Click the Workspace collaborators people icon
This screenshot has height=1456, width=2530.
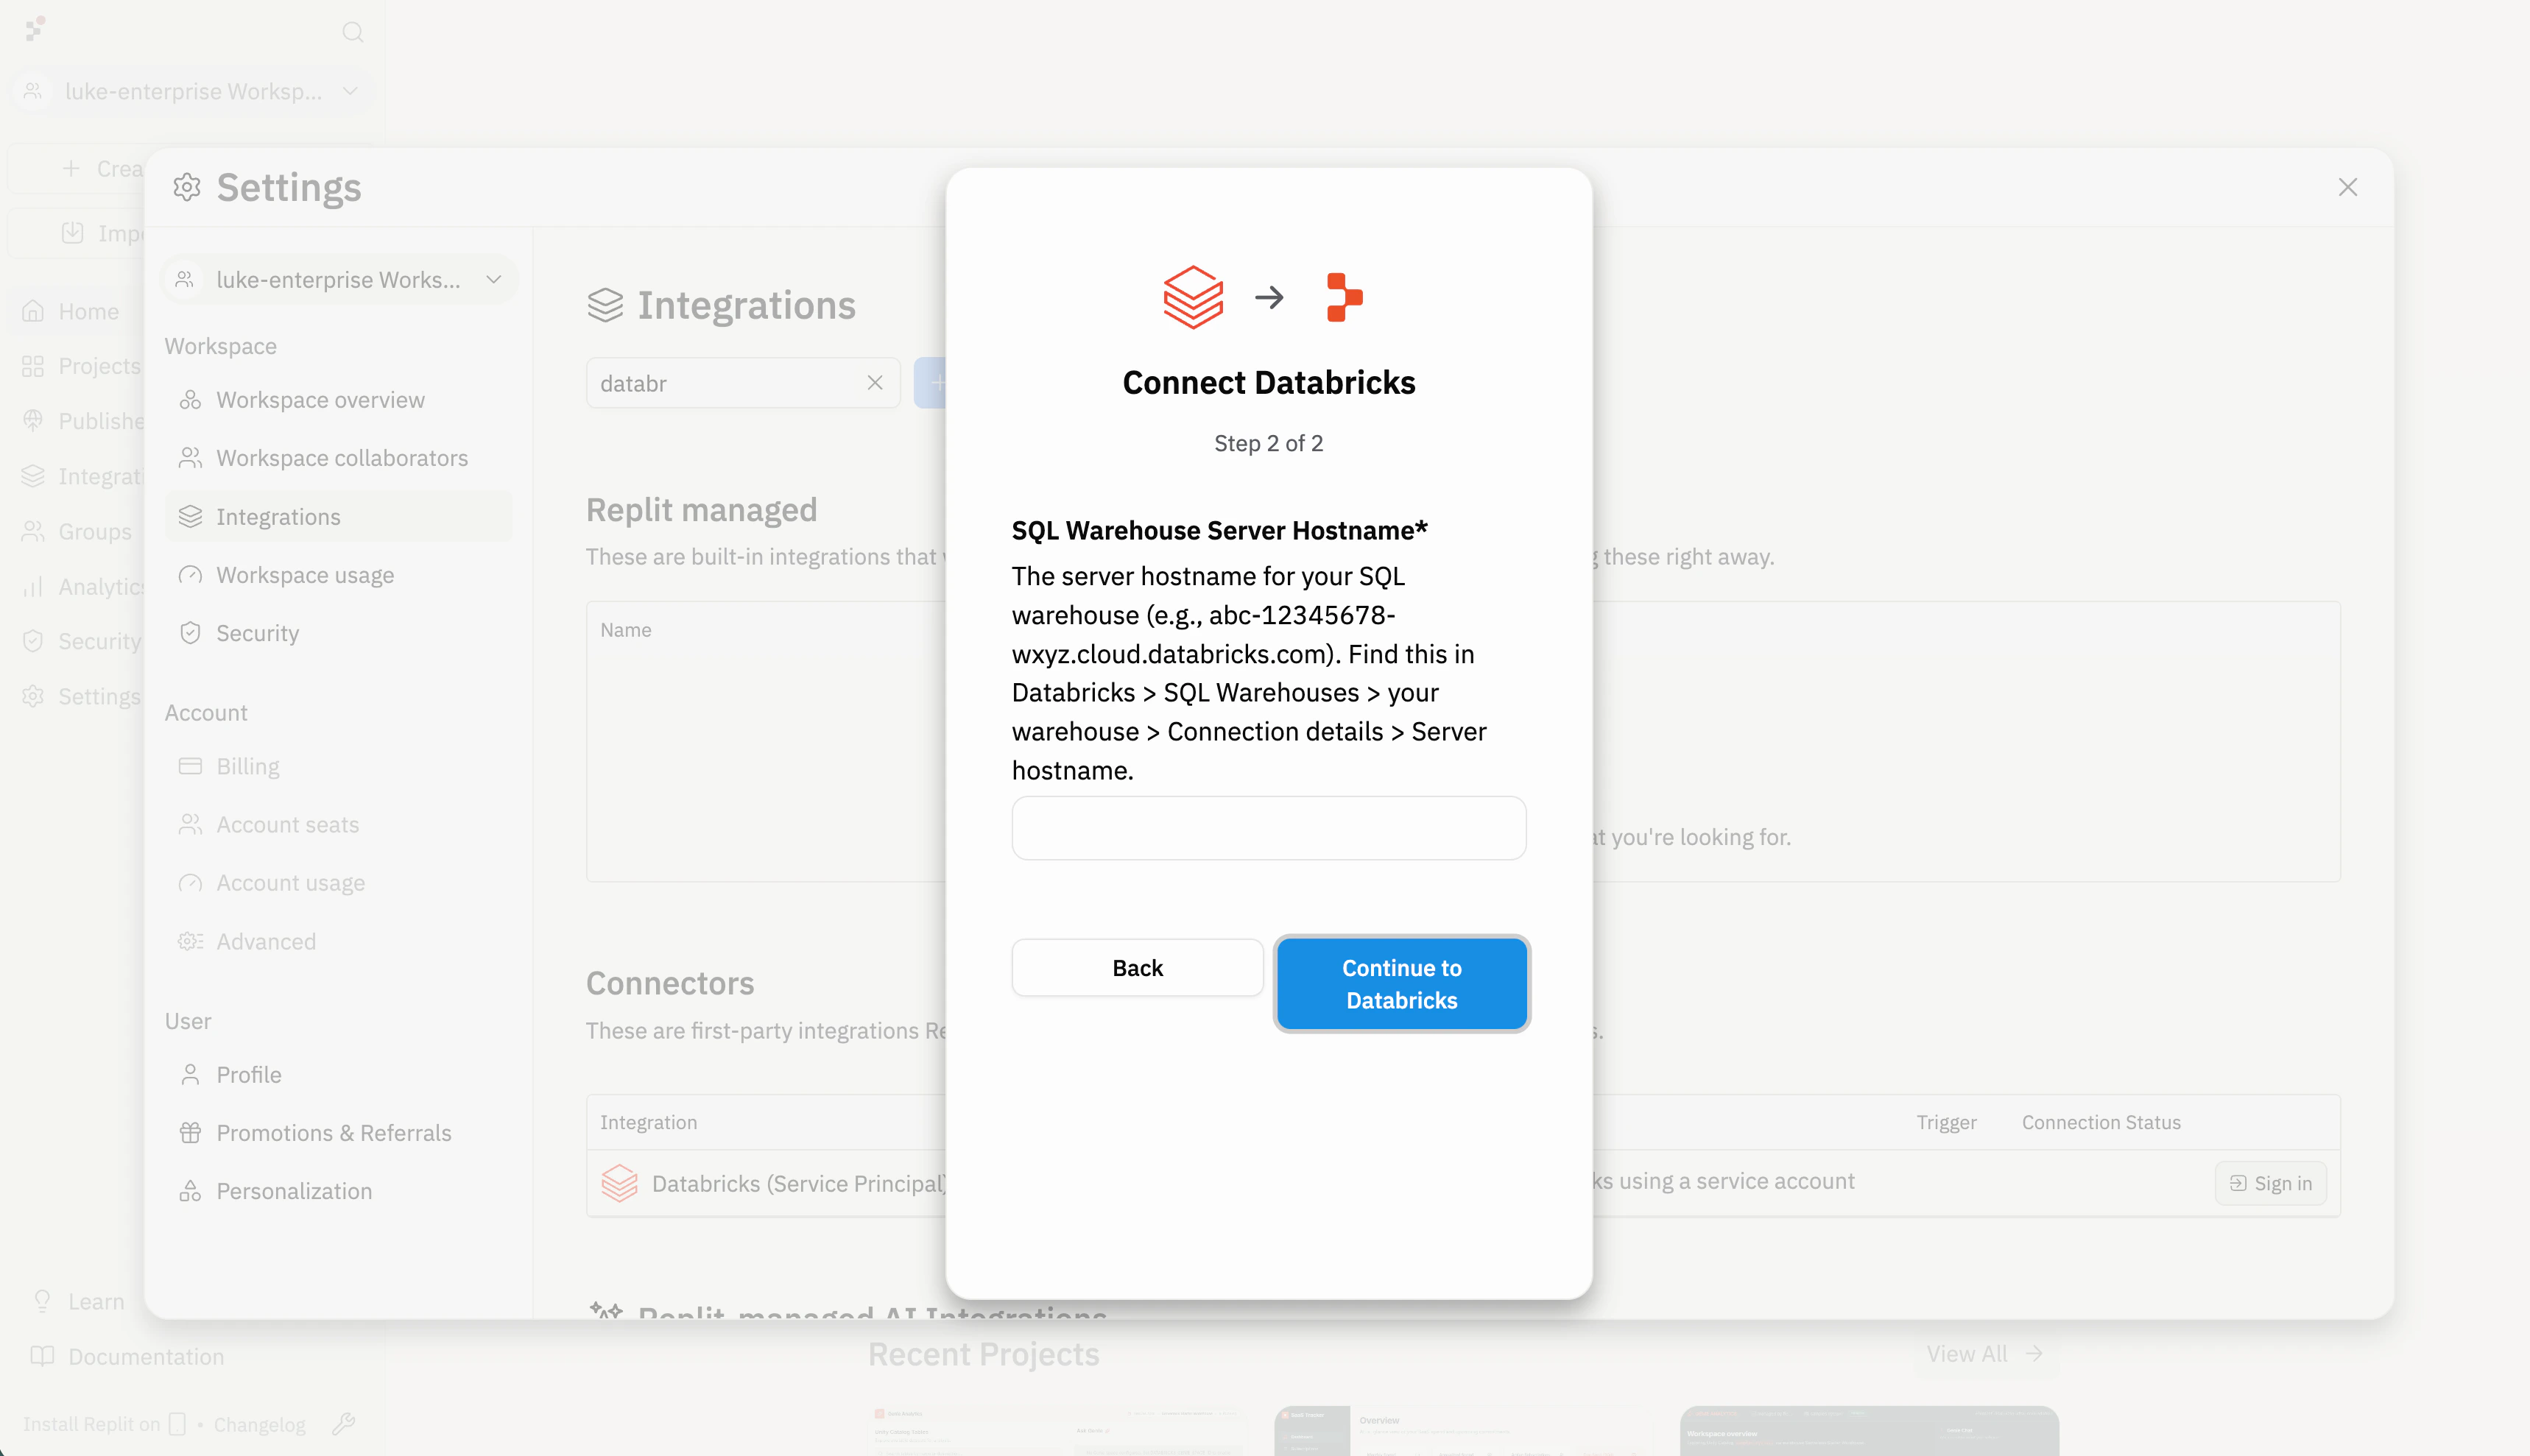click(x=190, y=458)
